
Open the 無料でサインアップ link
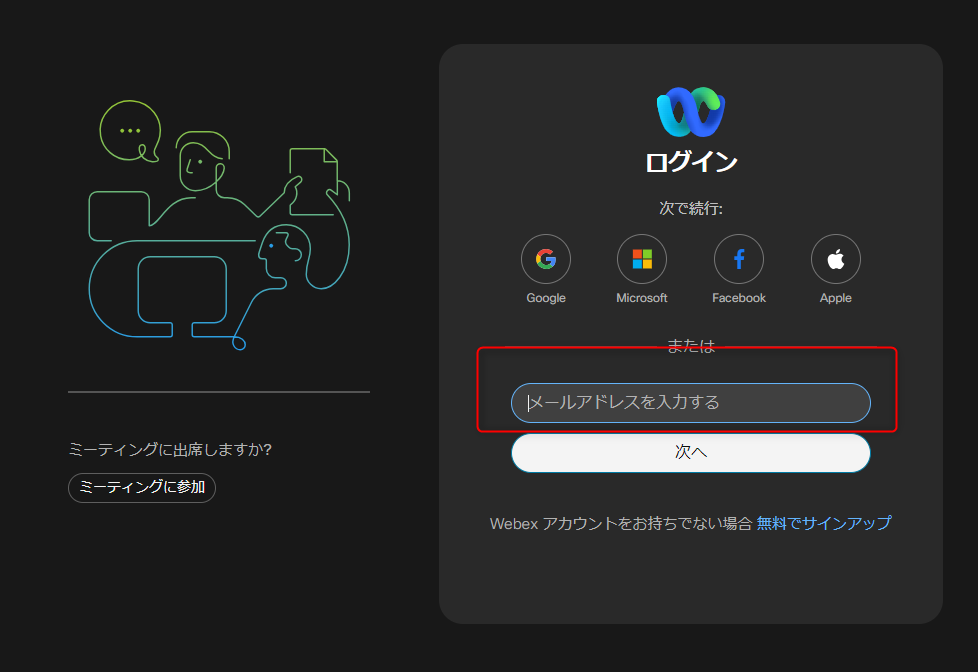pyautogui.click(x=824, y=523)
